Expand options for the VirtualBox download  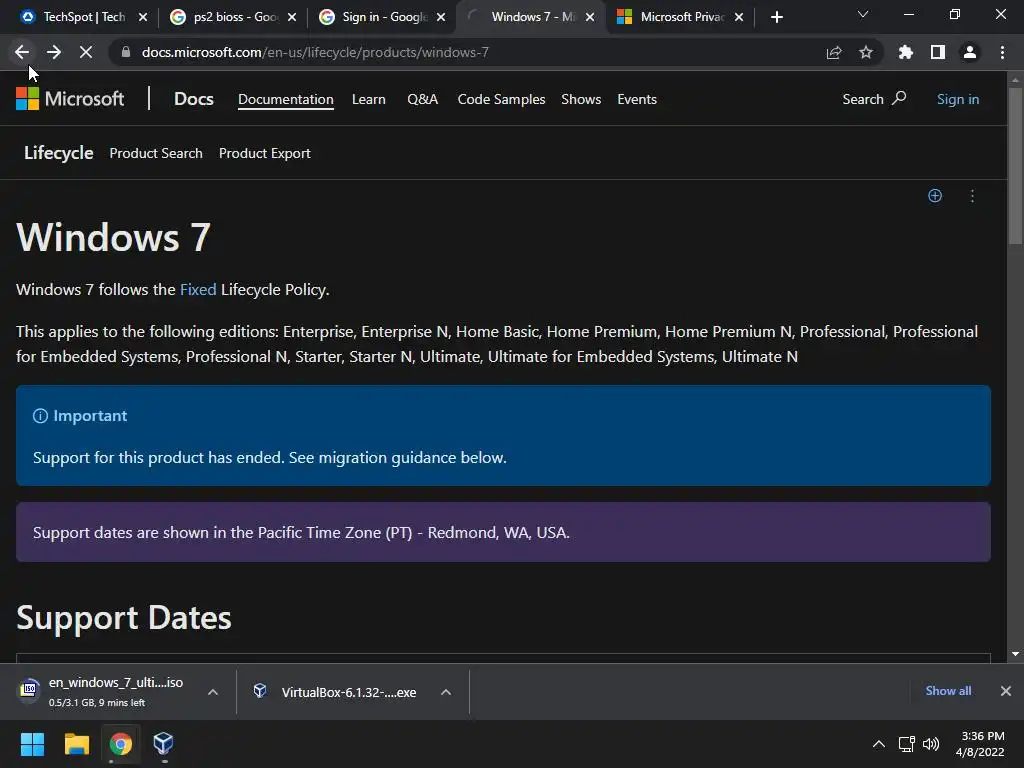tap(445, 692)
